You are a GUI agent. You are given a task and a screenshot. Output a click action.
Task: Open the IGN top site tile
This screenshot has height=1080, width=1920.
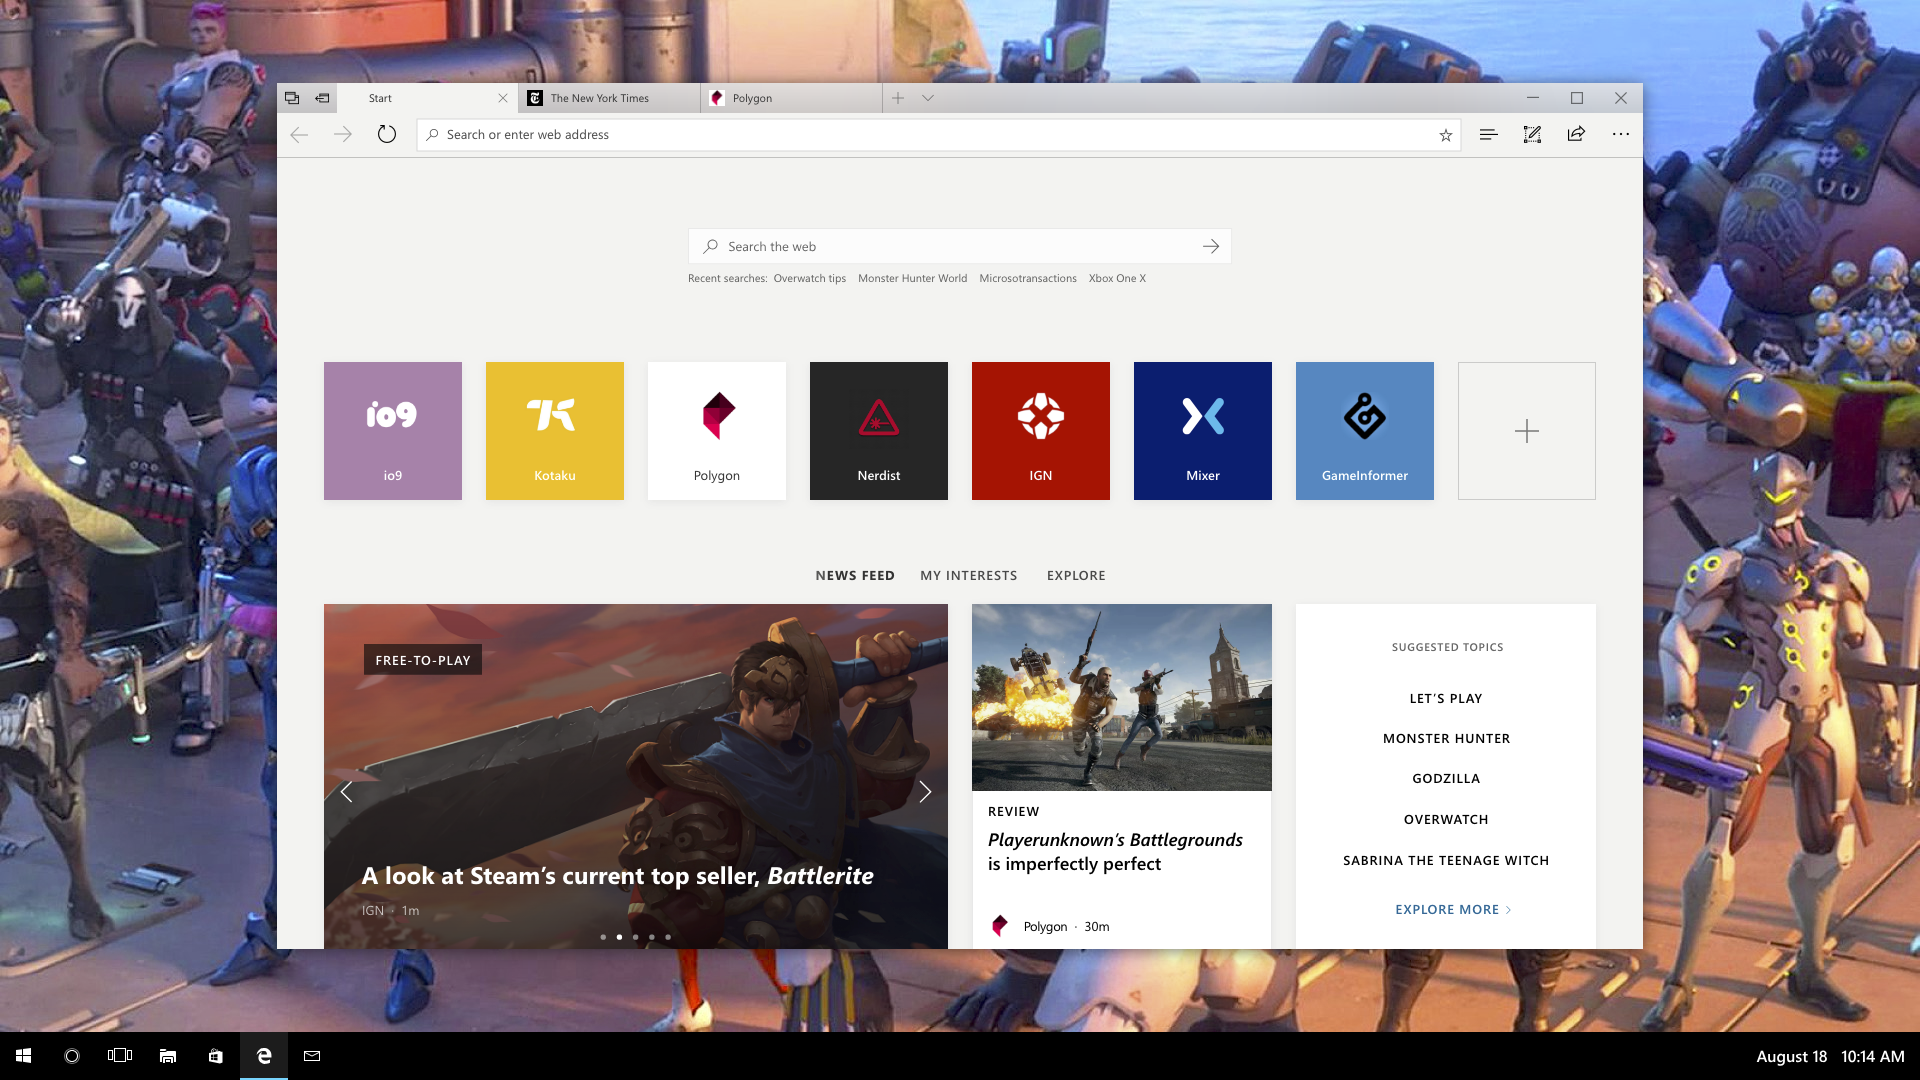pos(1041,431)
